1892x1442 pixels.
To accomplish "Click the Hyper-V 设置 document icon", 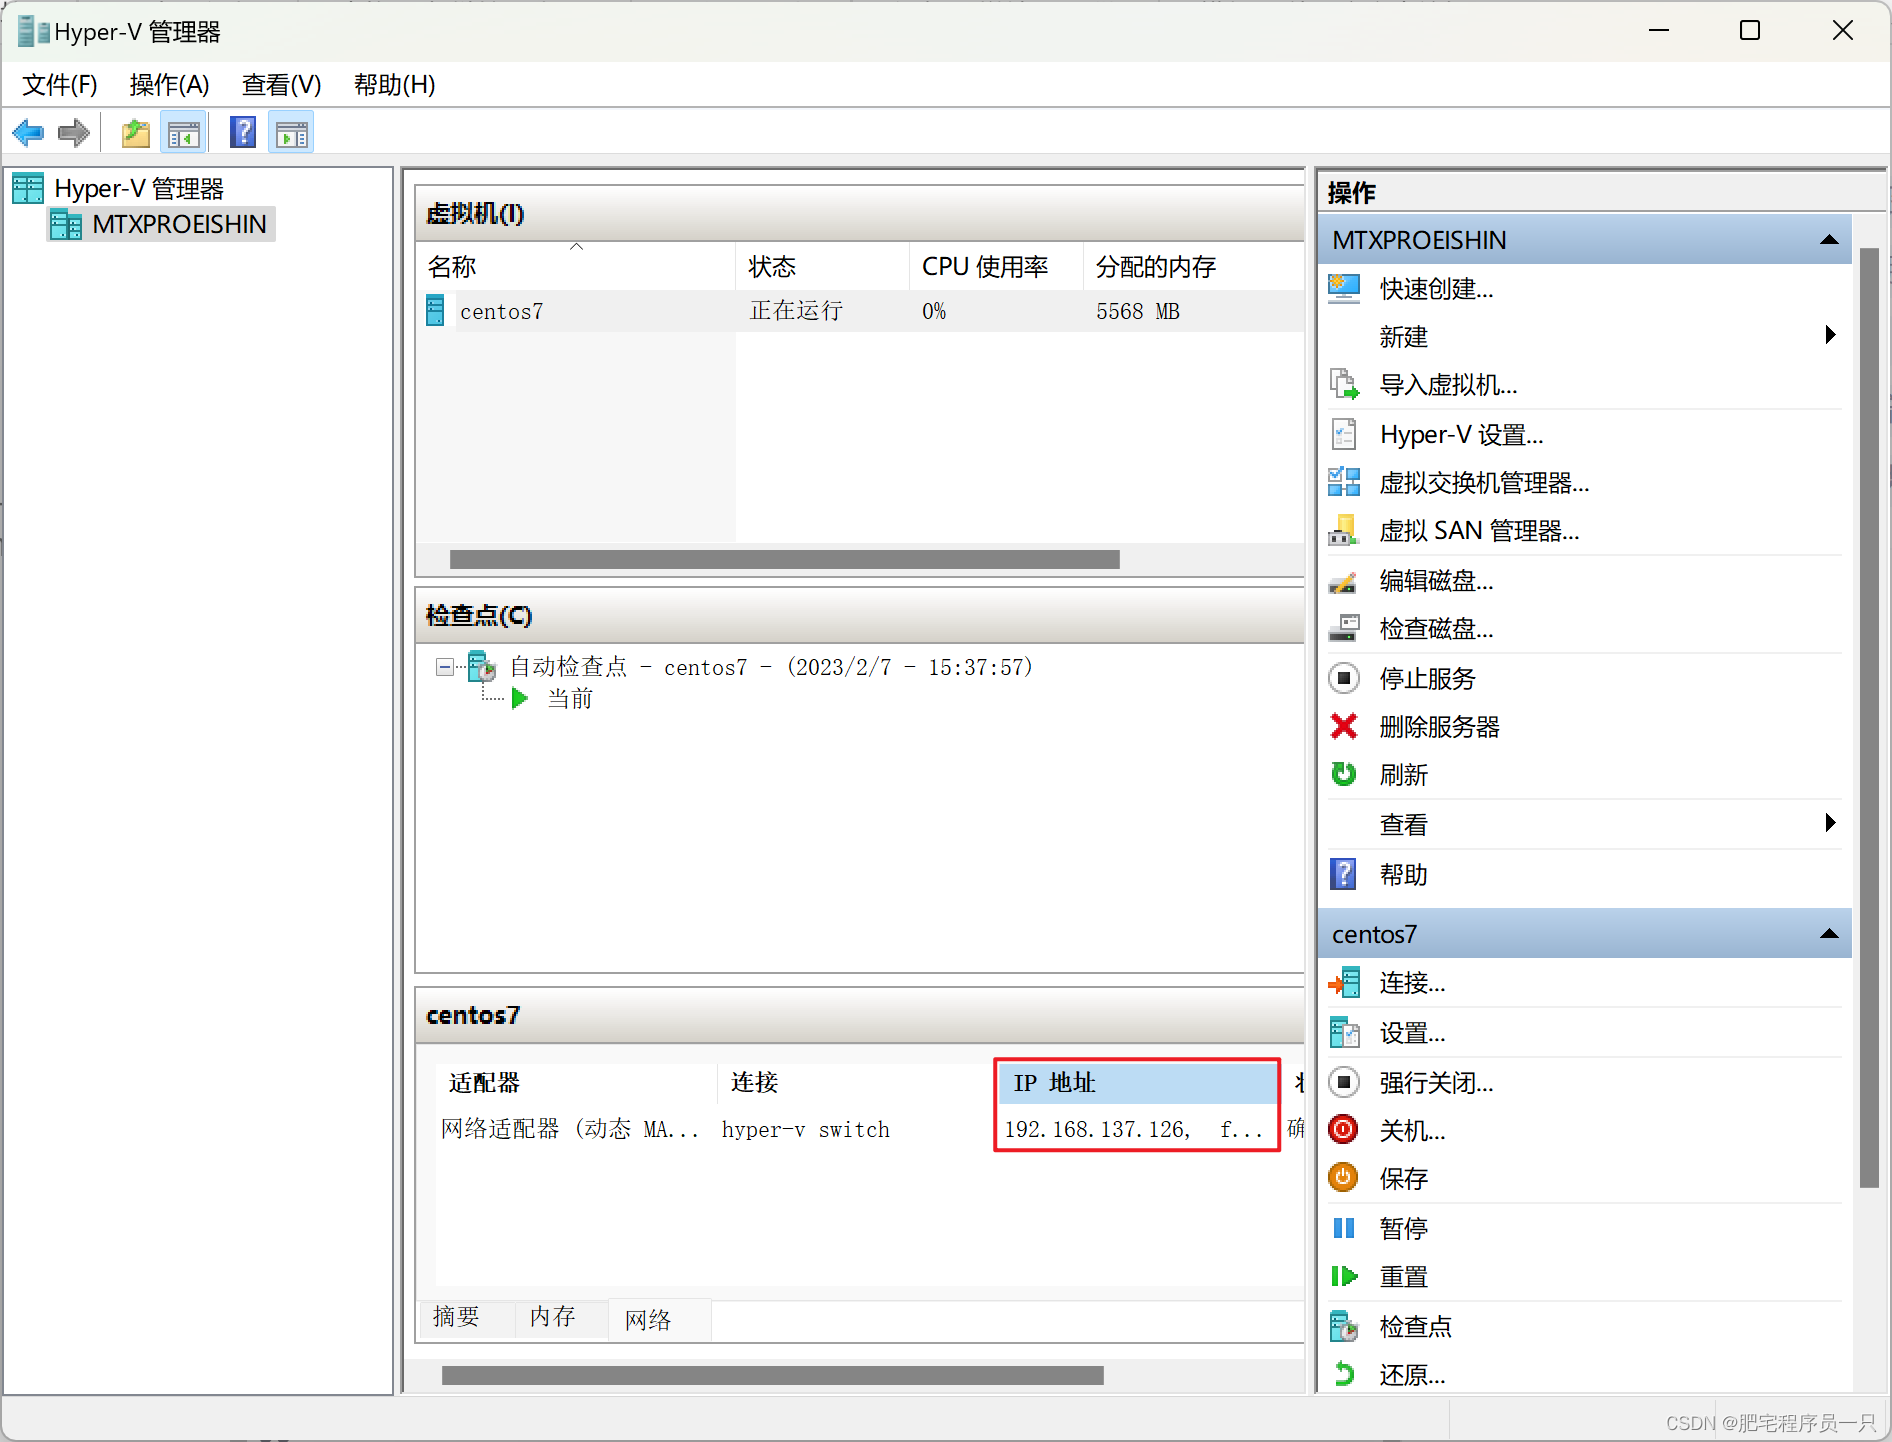I will click(1344, 434).
